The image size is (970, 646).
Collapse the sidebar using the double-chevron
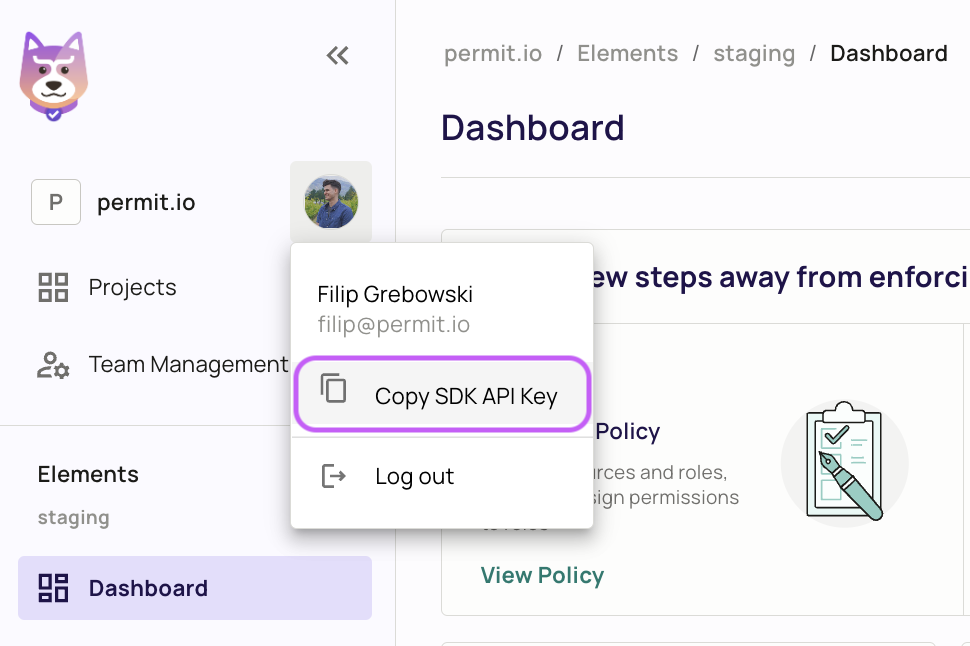[x=337, y=56]
